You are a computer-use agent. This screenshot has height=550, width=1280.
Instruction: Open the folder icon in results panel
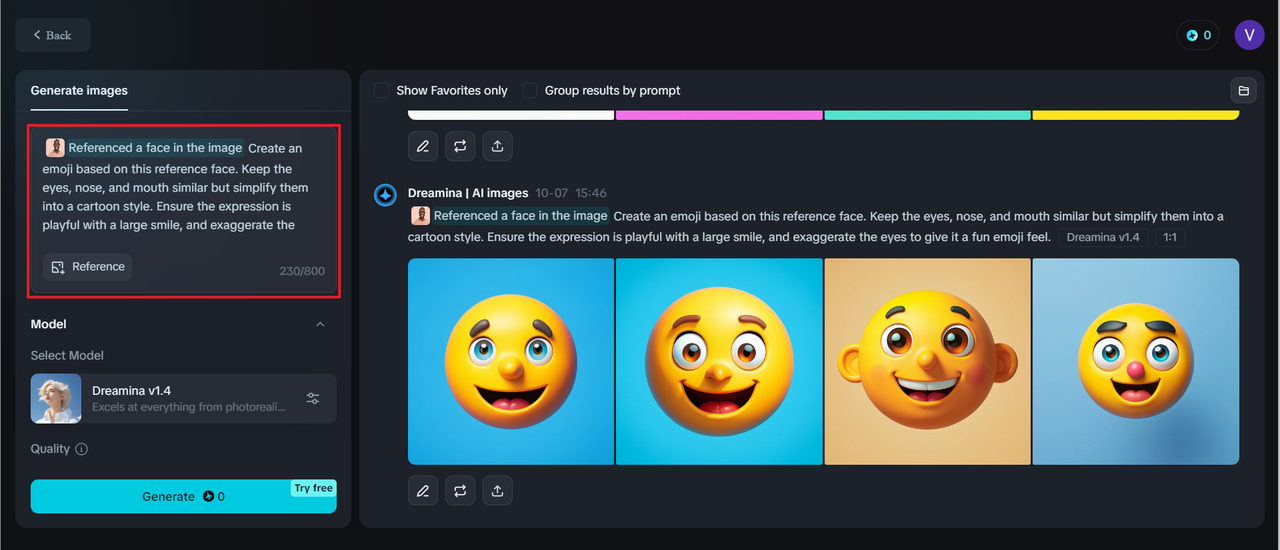(1243, 91)
